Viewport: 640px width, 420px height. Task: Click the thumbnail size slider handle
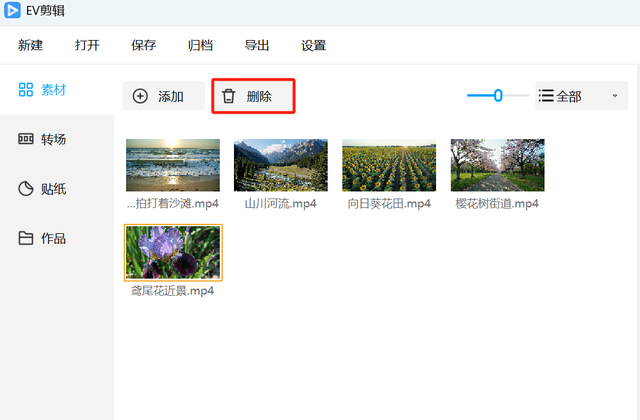498,96
